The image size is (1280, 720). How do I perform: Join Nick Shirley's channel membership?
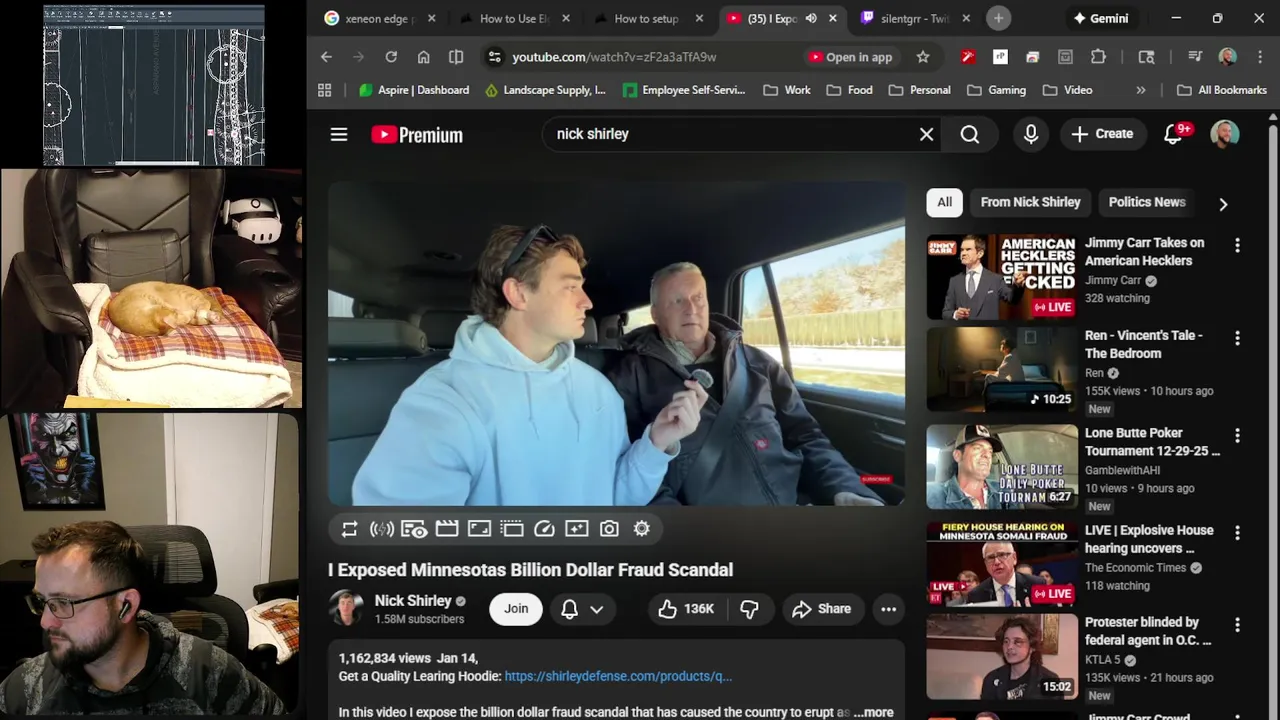(516, 609)
